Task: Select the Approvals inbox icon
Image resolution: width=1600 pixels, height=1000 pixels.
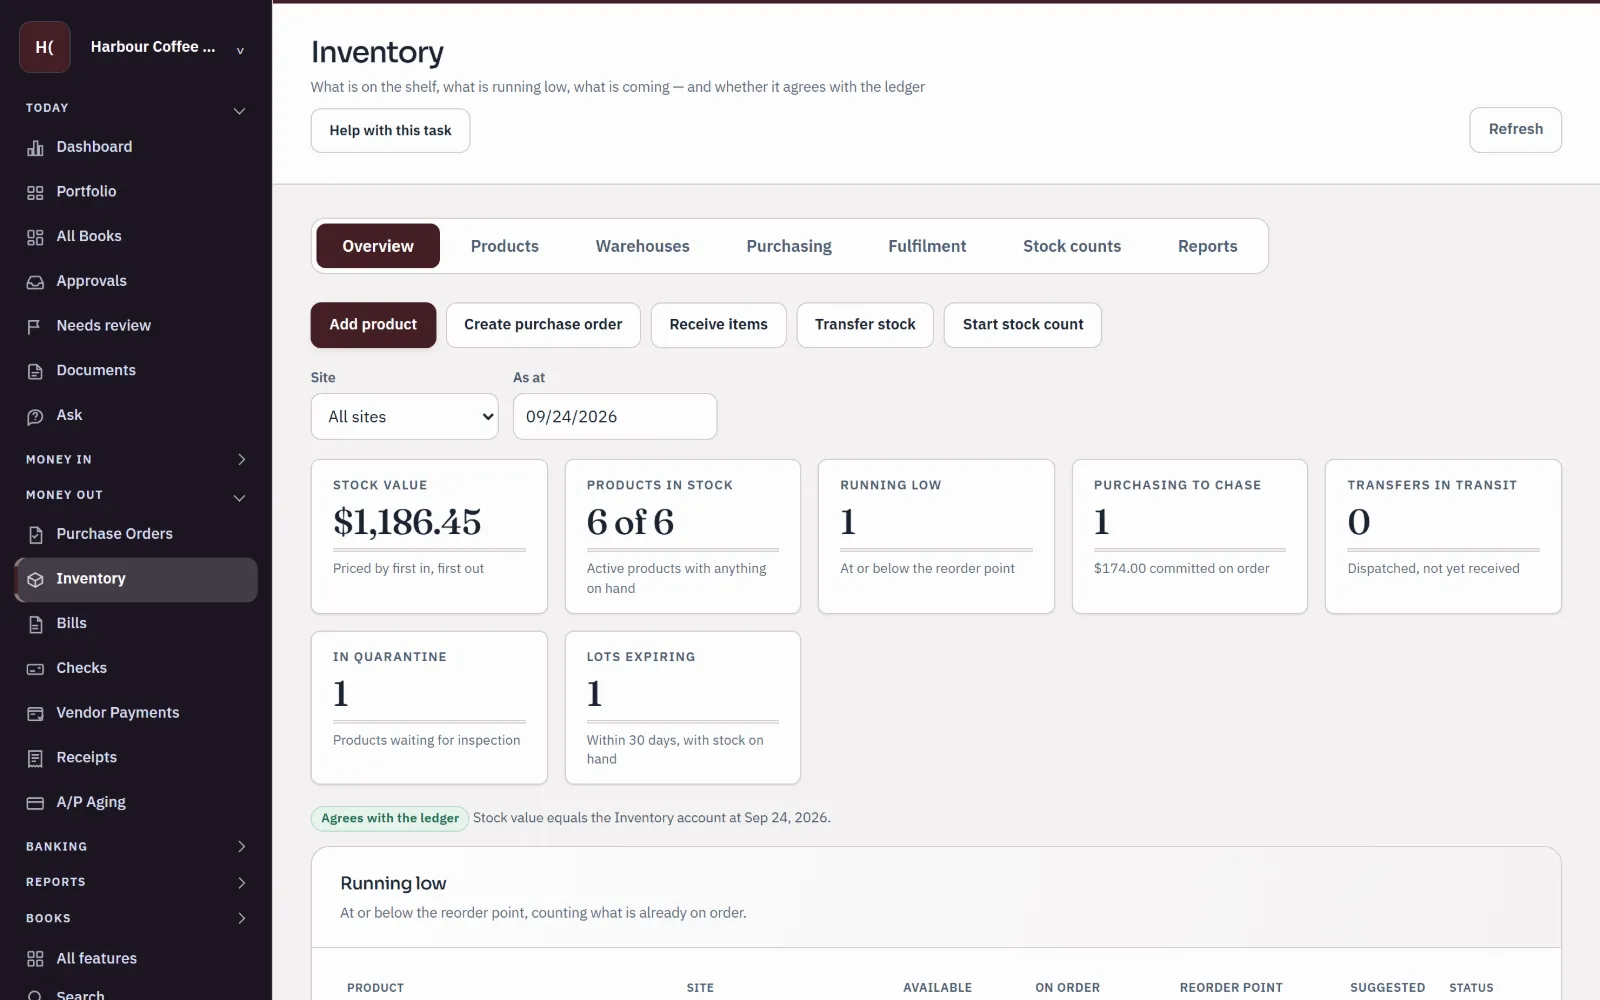Action: [x=35, y=282]
